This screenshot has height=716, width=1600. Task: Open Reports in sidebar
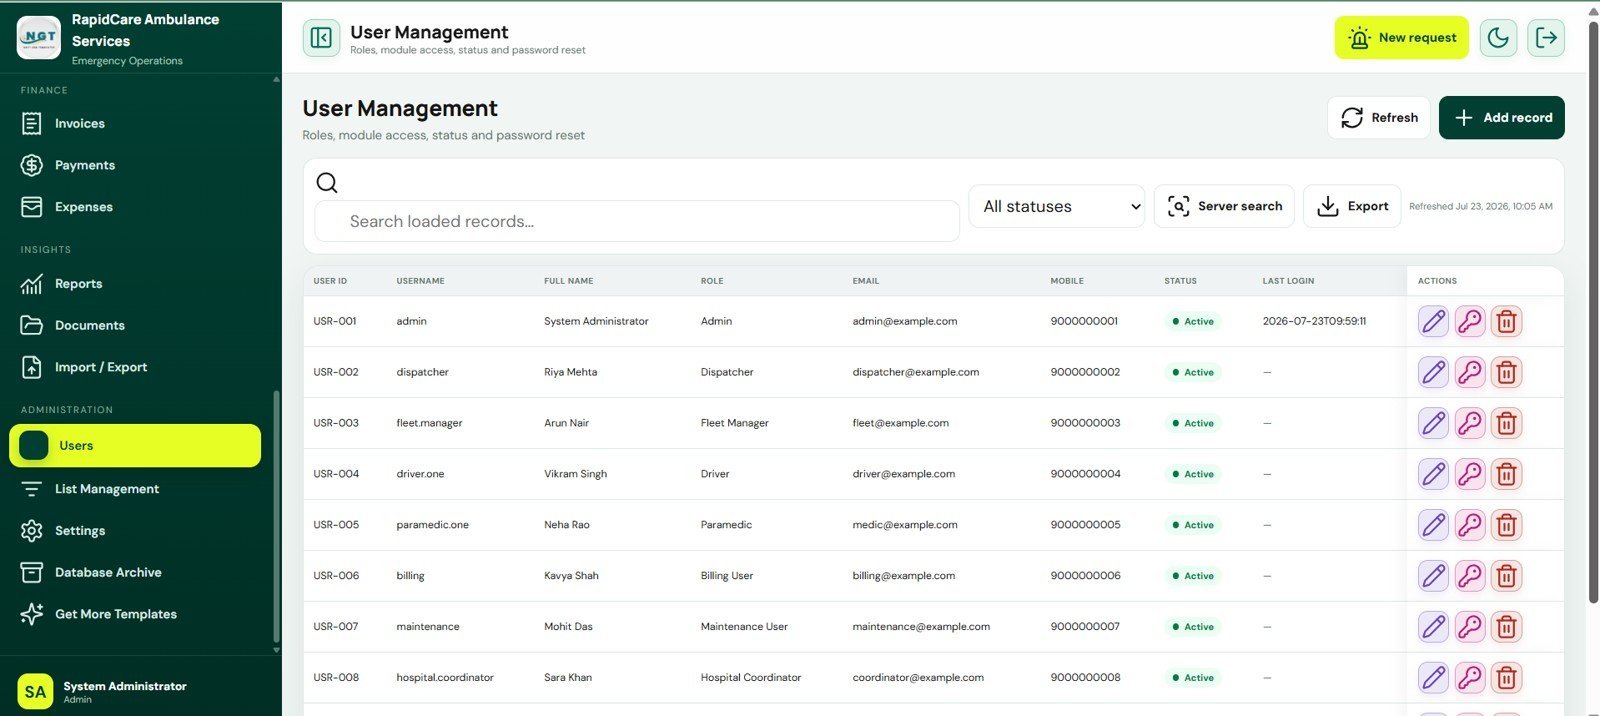click(135, 284)
